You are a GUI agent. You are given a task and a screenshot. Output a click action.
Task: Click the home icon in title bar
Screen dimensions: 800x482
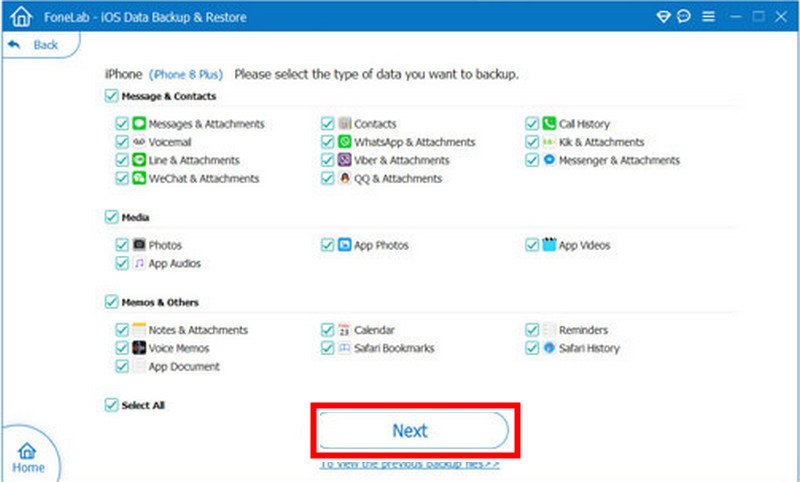coord(21,17)
